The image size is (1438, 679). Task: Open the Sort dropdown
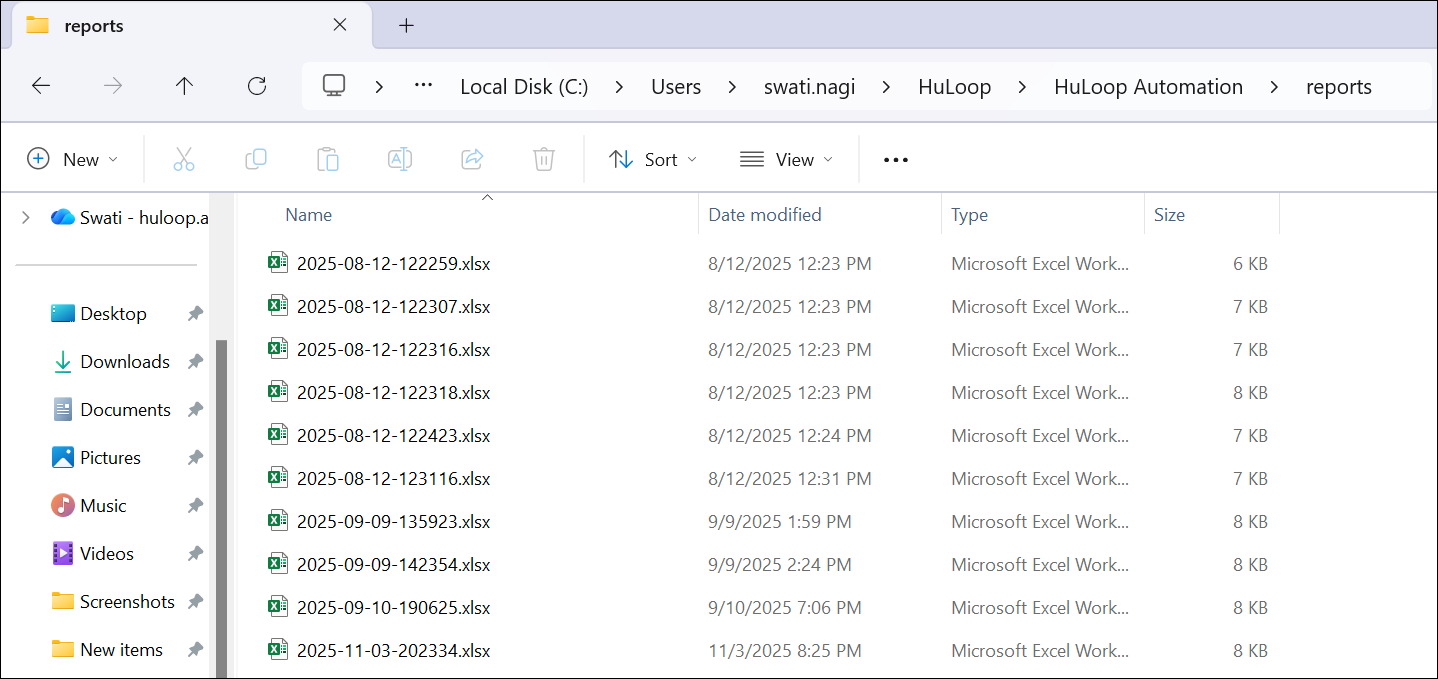[653, 158]
